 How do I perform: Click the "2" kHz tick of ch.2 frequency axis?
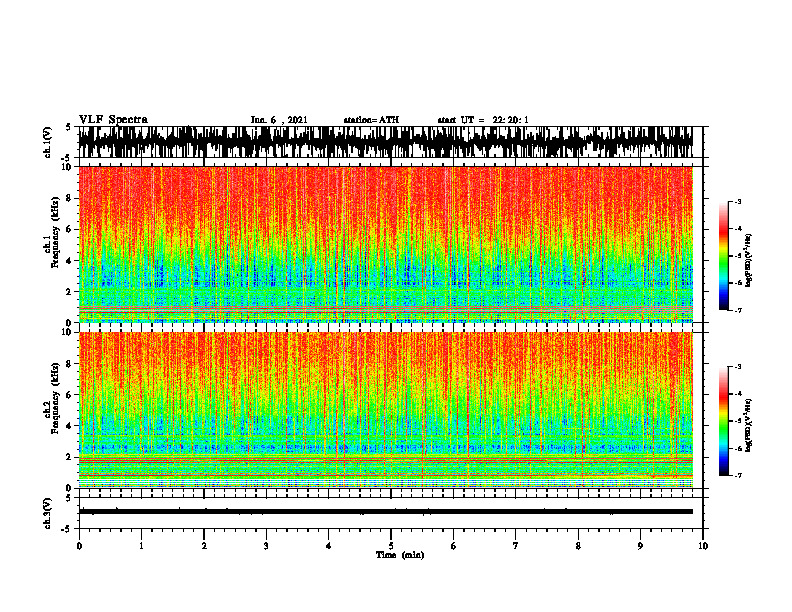coord(70,457)
